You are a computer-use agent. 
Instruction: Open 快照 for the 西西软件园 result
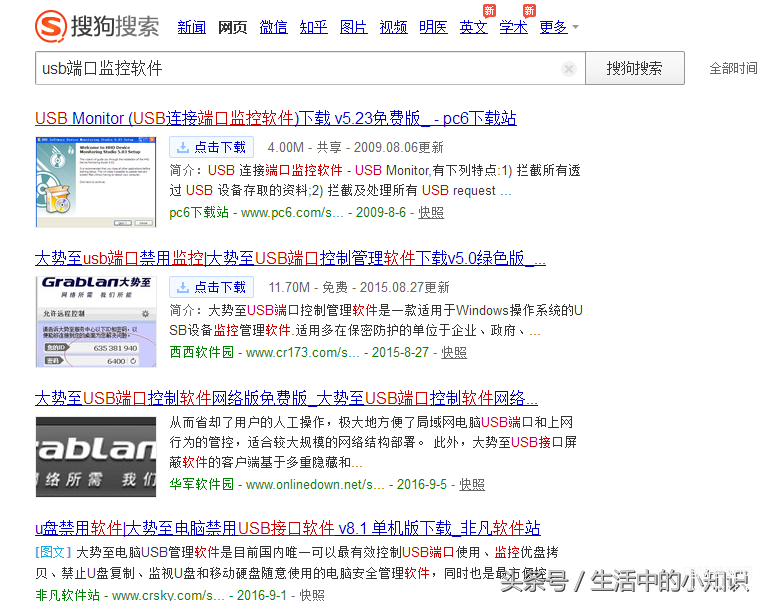pyautogui.click(x=454, y=352)
